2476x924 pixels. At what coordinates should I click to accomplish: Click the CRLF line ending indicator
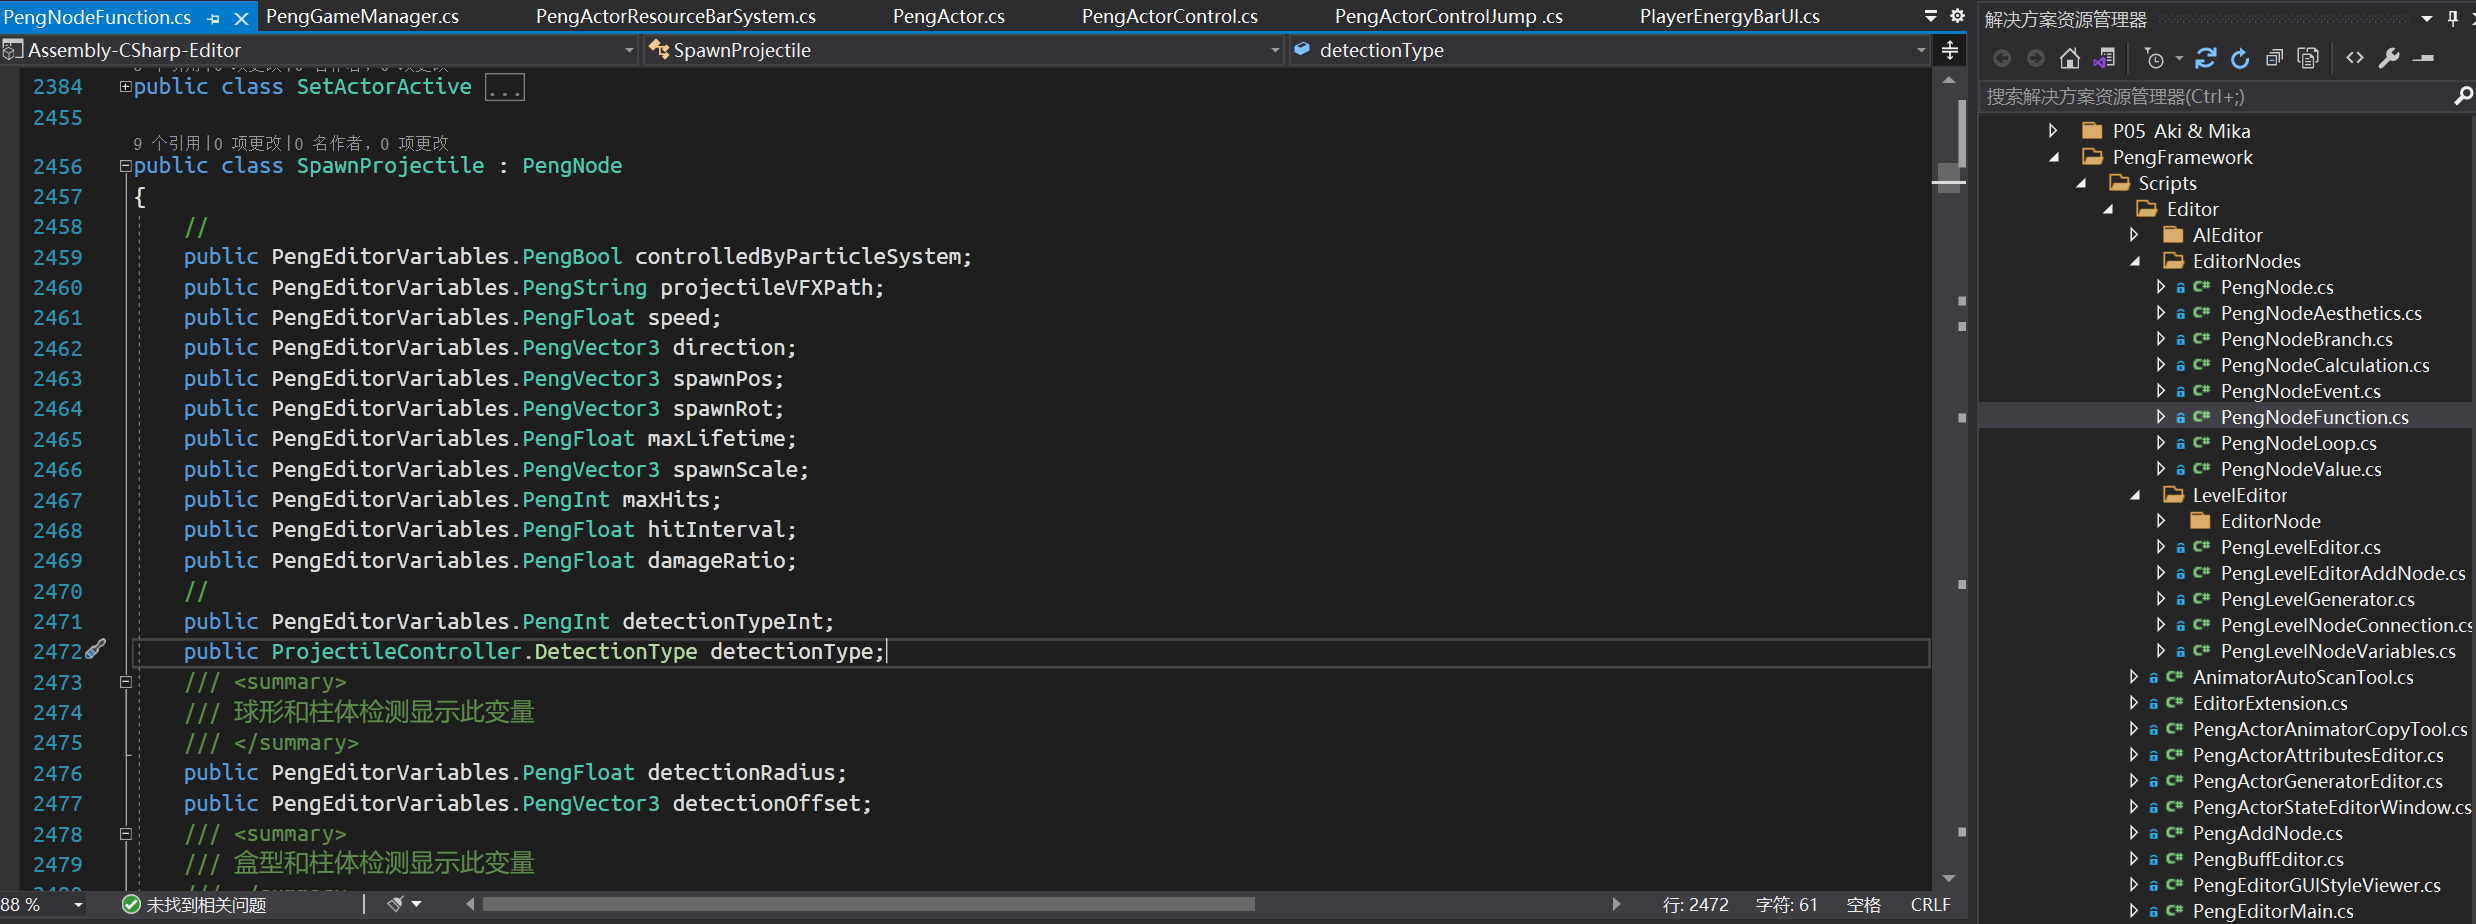tap(1930, 904)
